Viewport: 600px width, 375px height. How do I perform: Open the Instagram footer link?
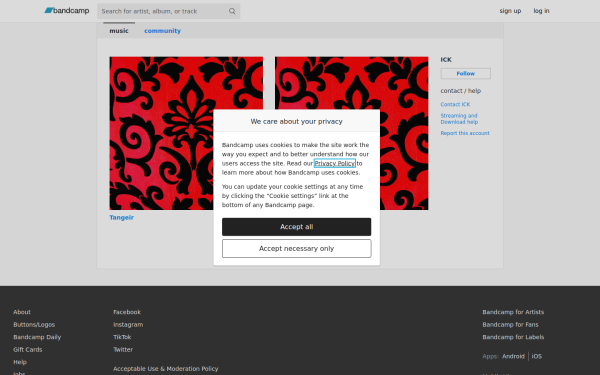tap(128, 324)
